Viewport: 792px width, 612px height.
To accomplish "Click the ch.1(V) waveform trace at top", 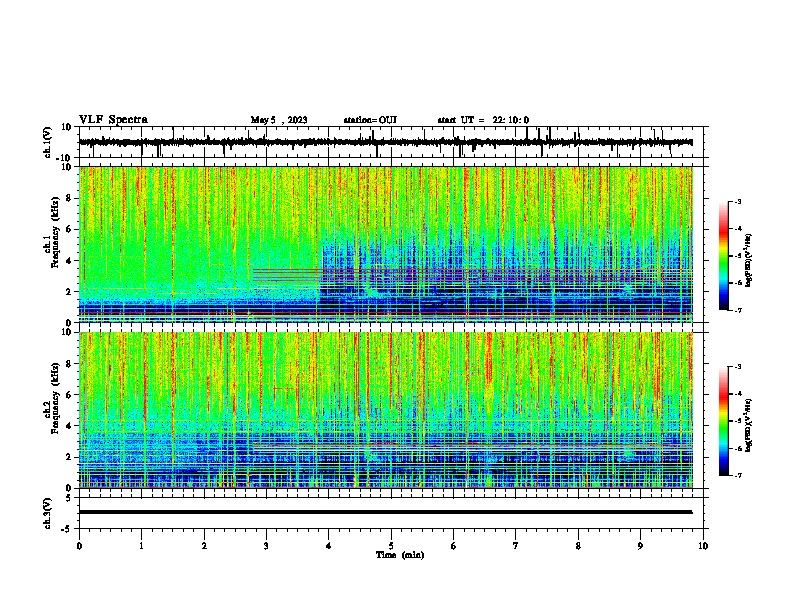I will point(386,142).
